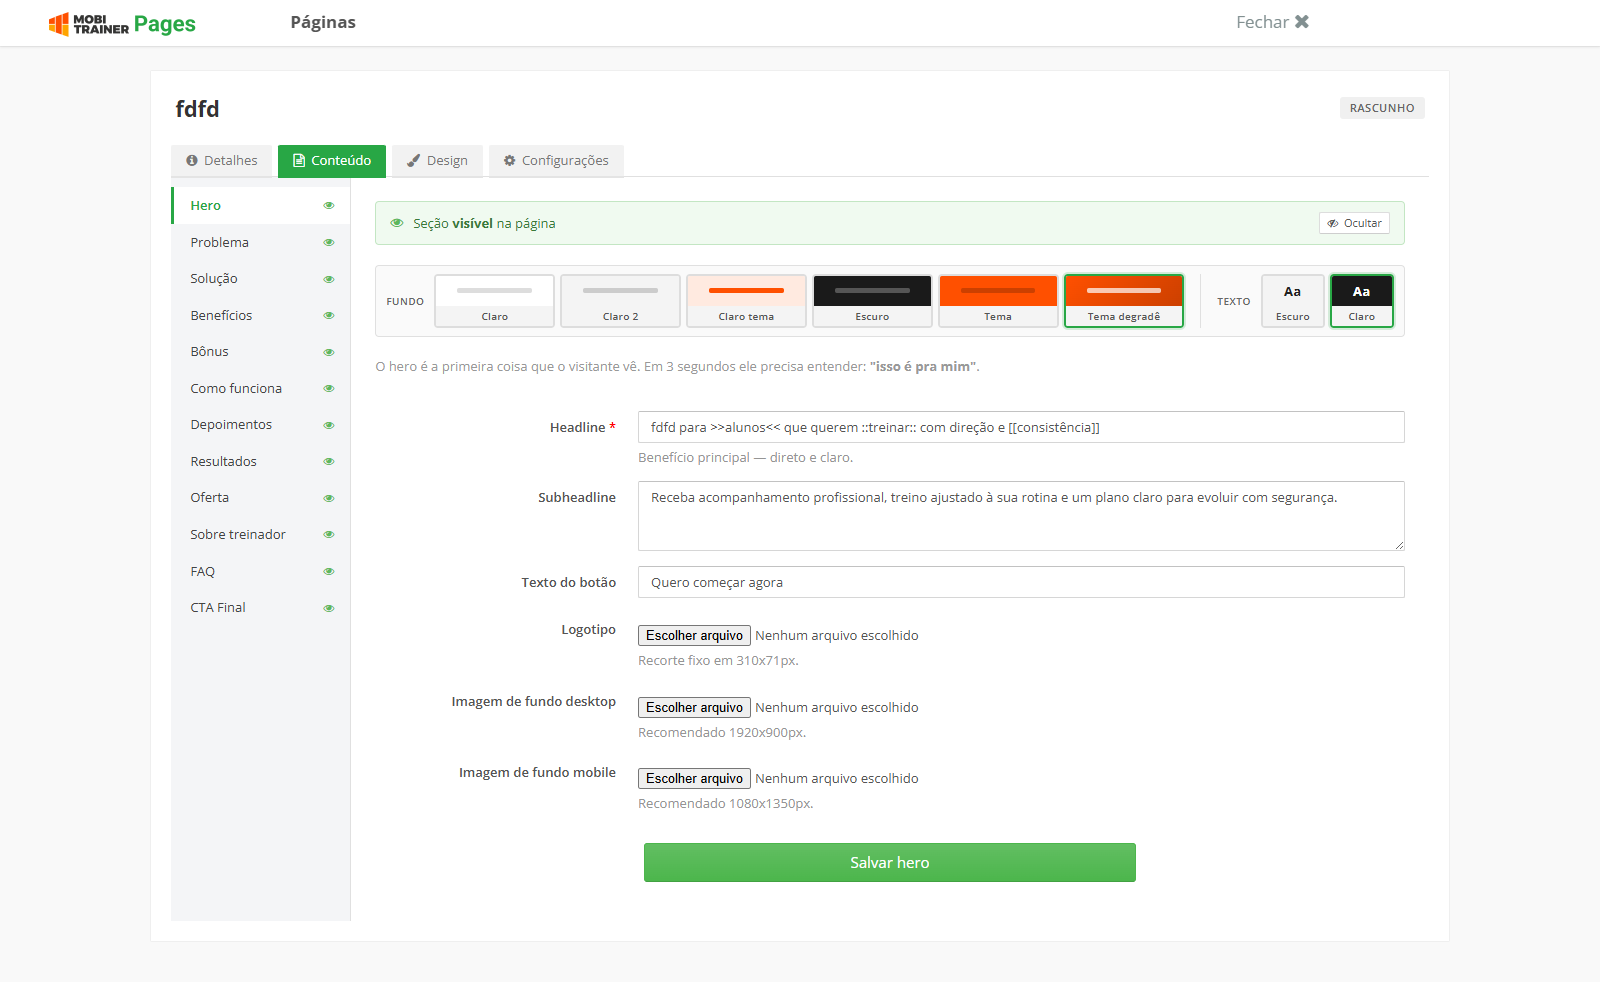The width and height of the screenshot is (1600, 982).
Task: Toggle visibility eye for Problema section
Action: [329, 243]
